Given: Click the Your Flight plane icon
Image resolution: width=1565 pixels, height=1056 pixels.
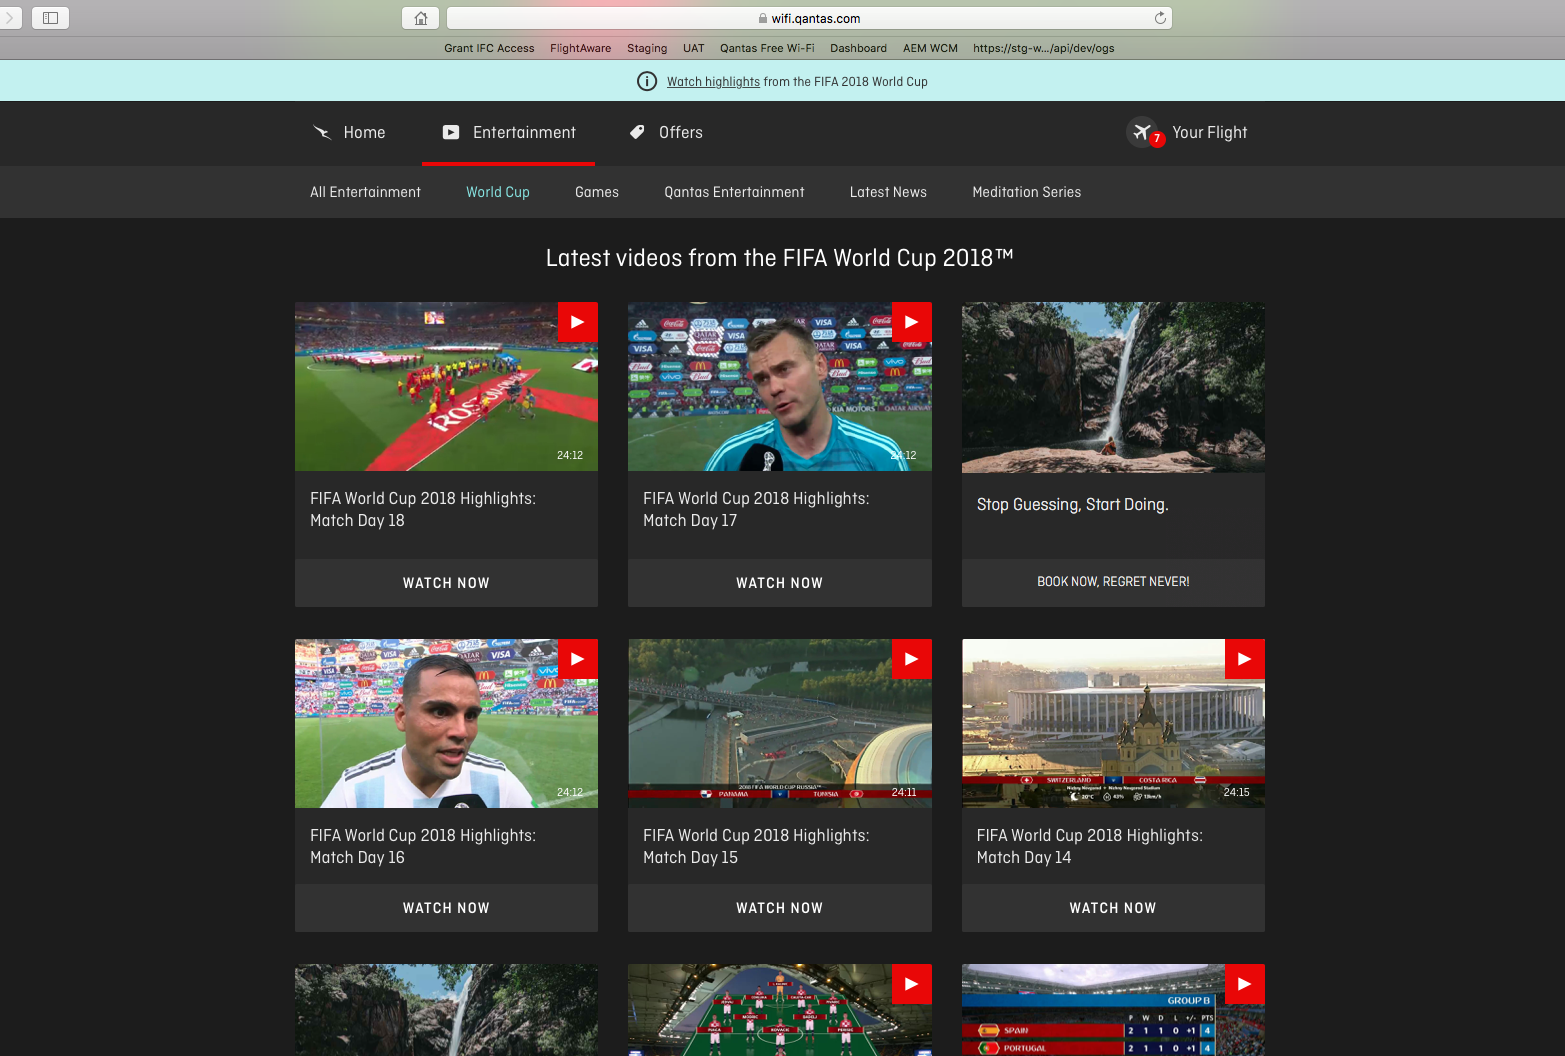Looking at the screenshot, I should click(x=1141, y=131).
